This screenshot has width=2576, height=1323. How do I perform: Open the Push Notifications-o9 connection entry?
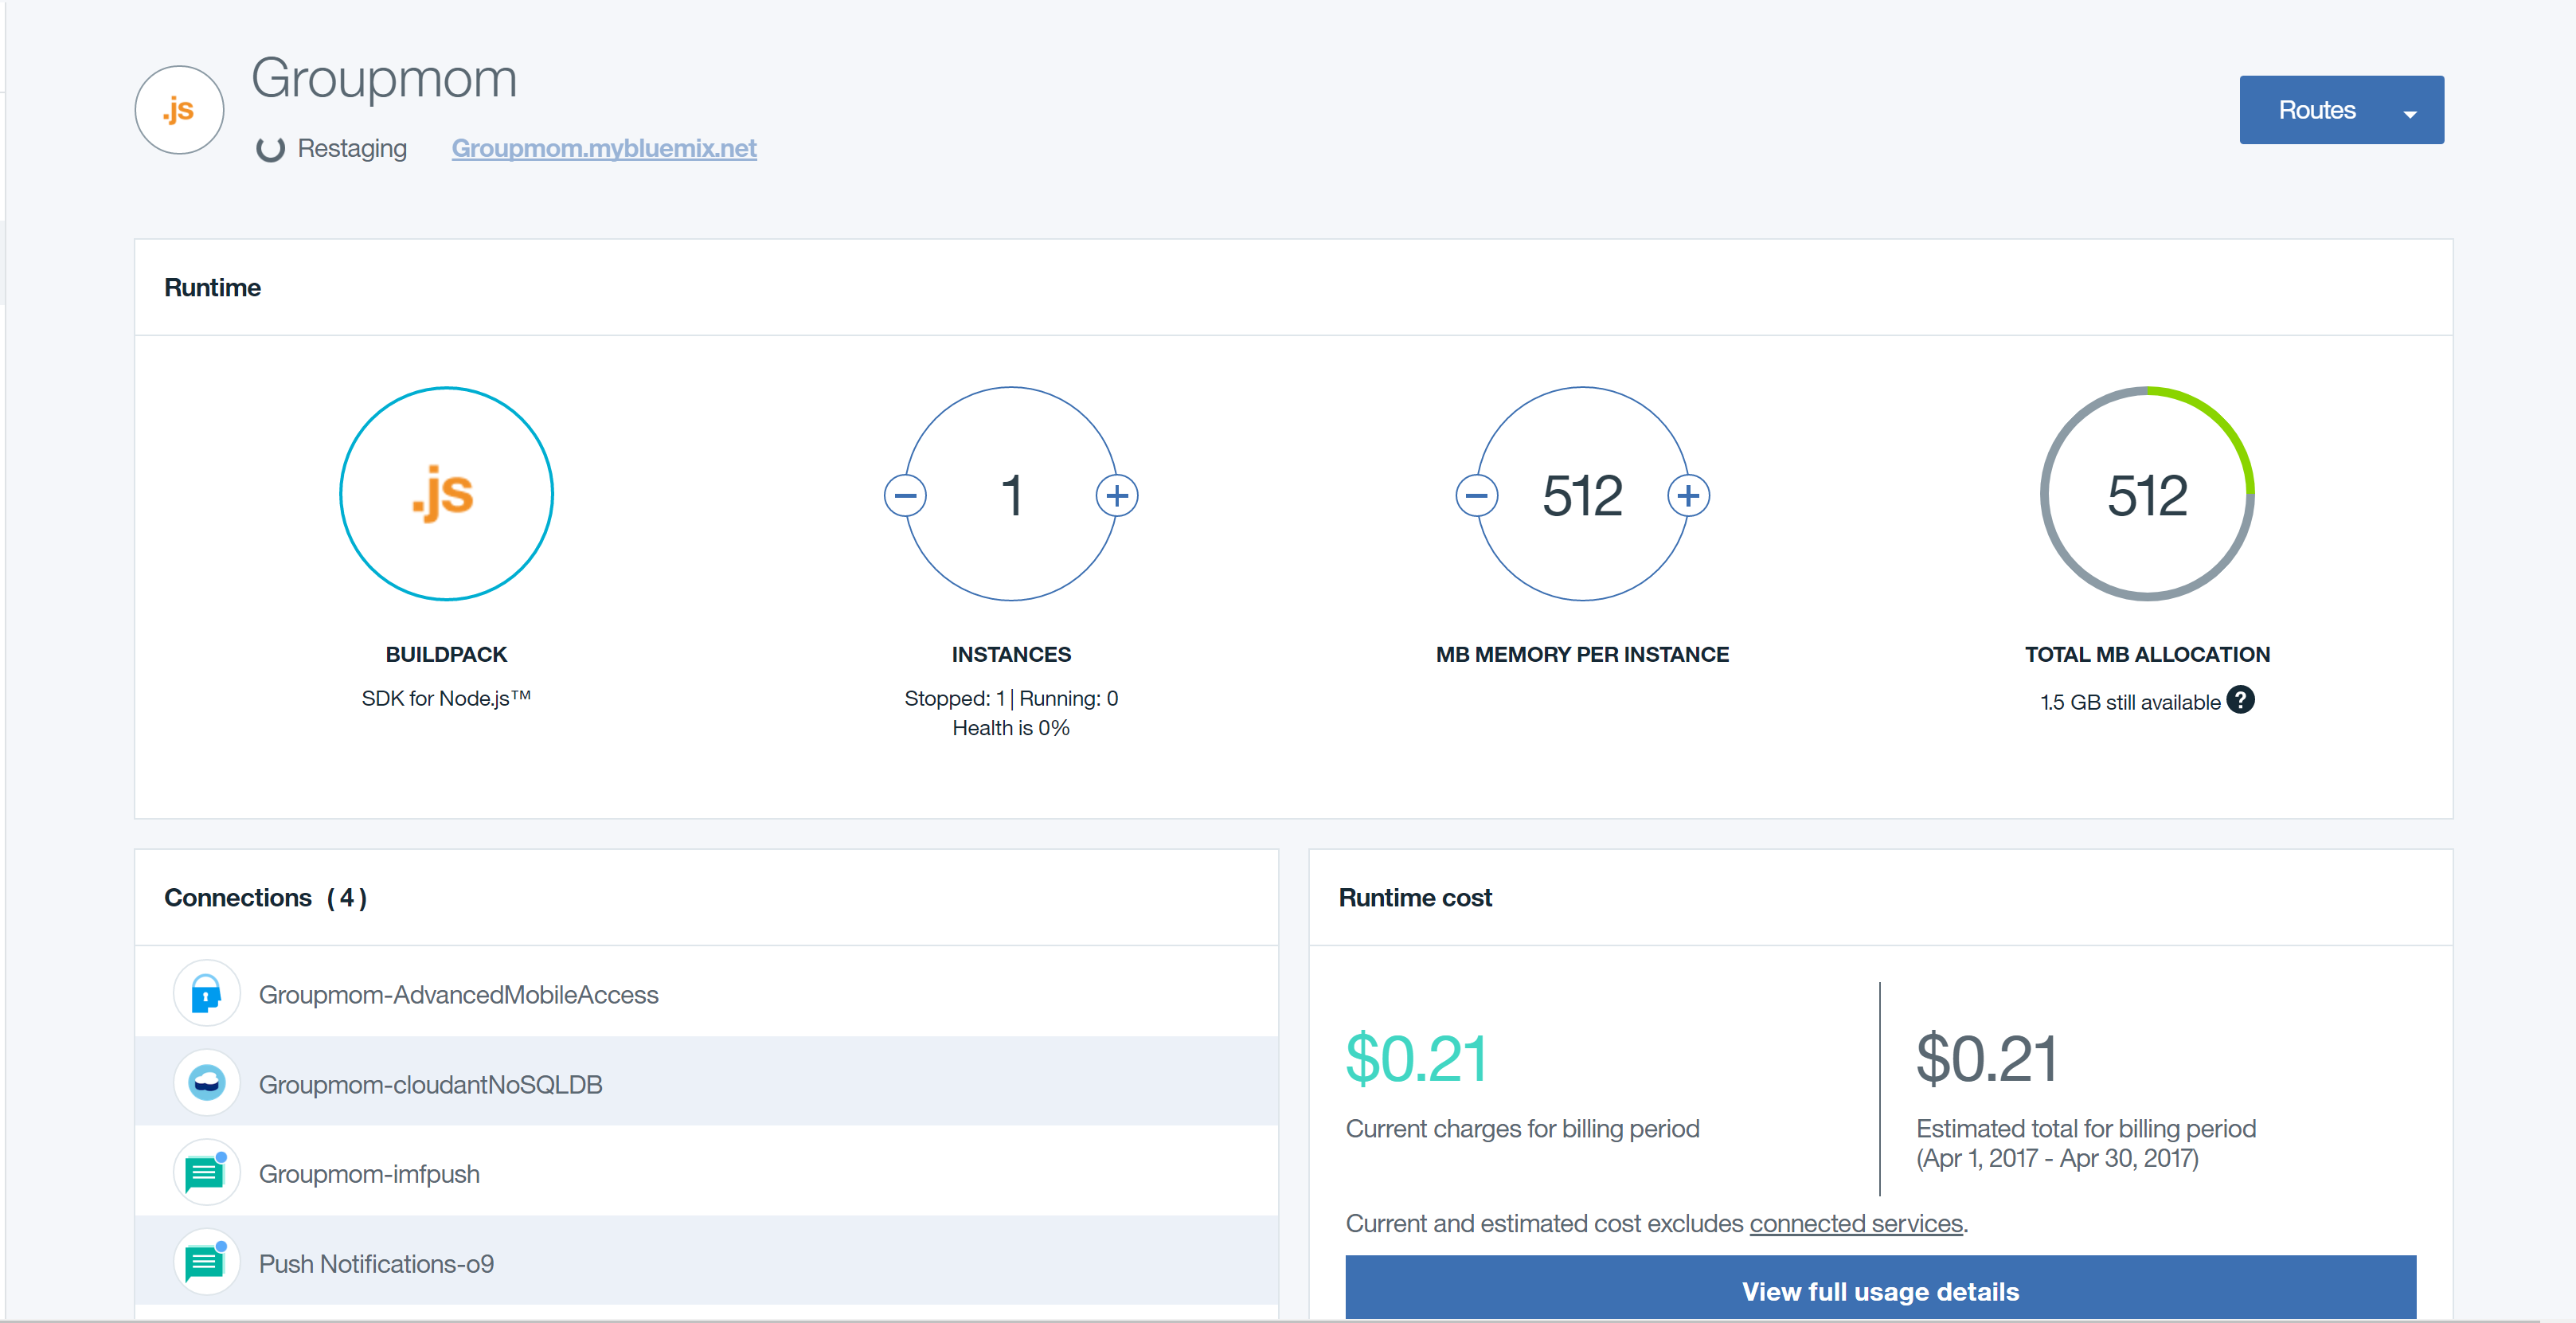(x=375, y=1264)
